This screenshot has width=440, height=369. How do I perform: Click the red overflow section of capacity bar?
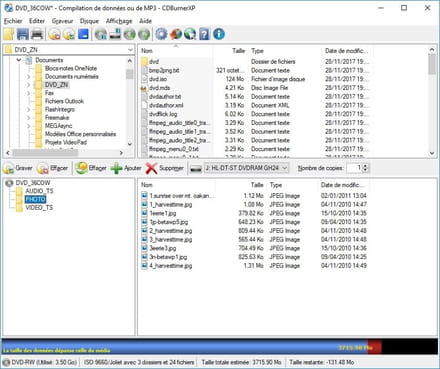pos(375,347)
